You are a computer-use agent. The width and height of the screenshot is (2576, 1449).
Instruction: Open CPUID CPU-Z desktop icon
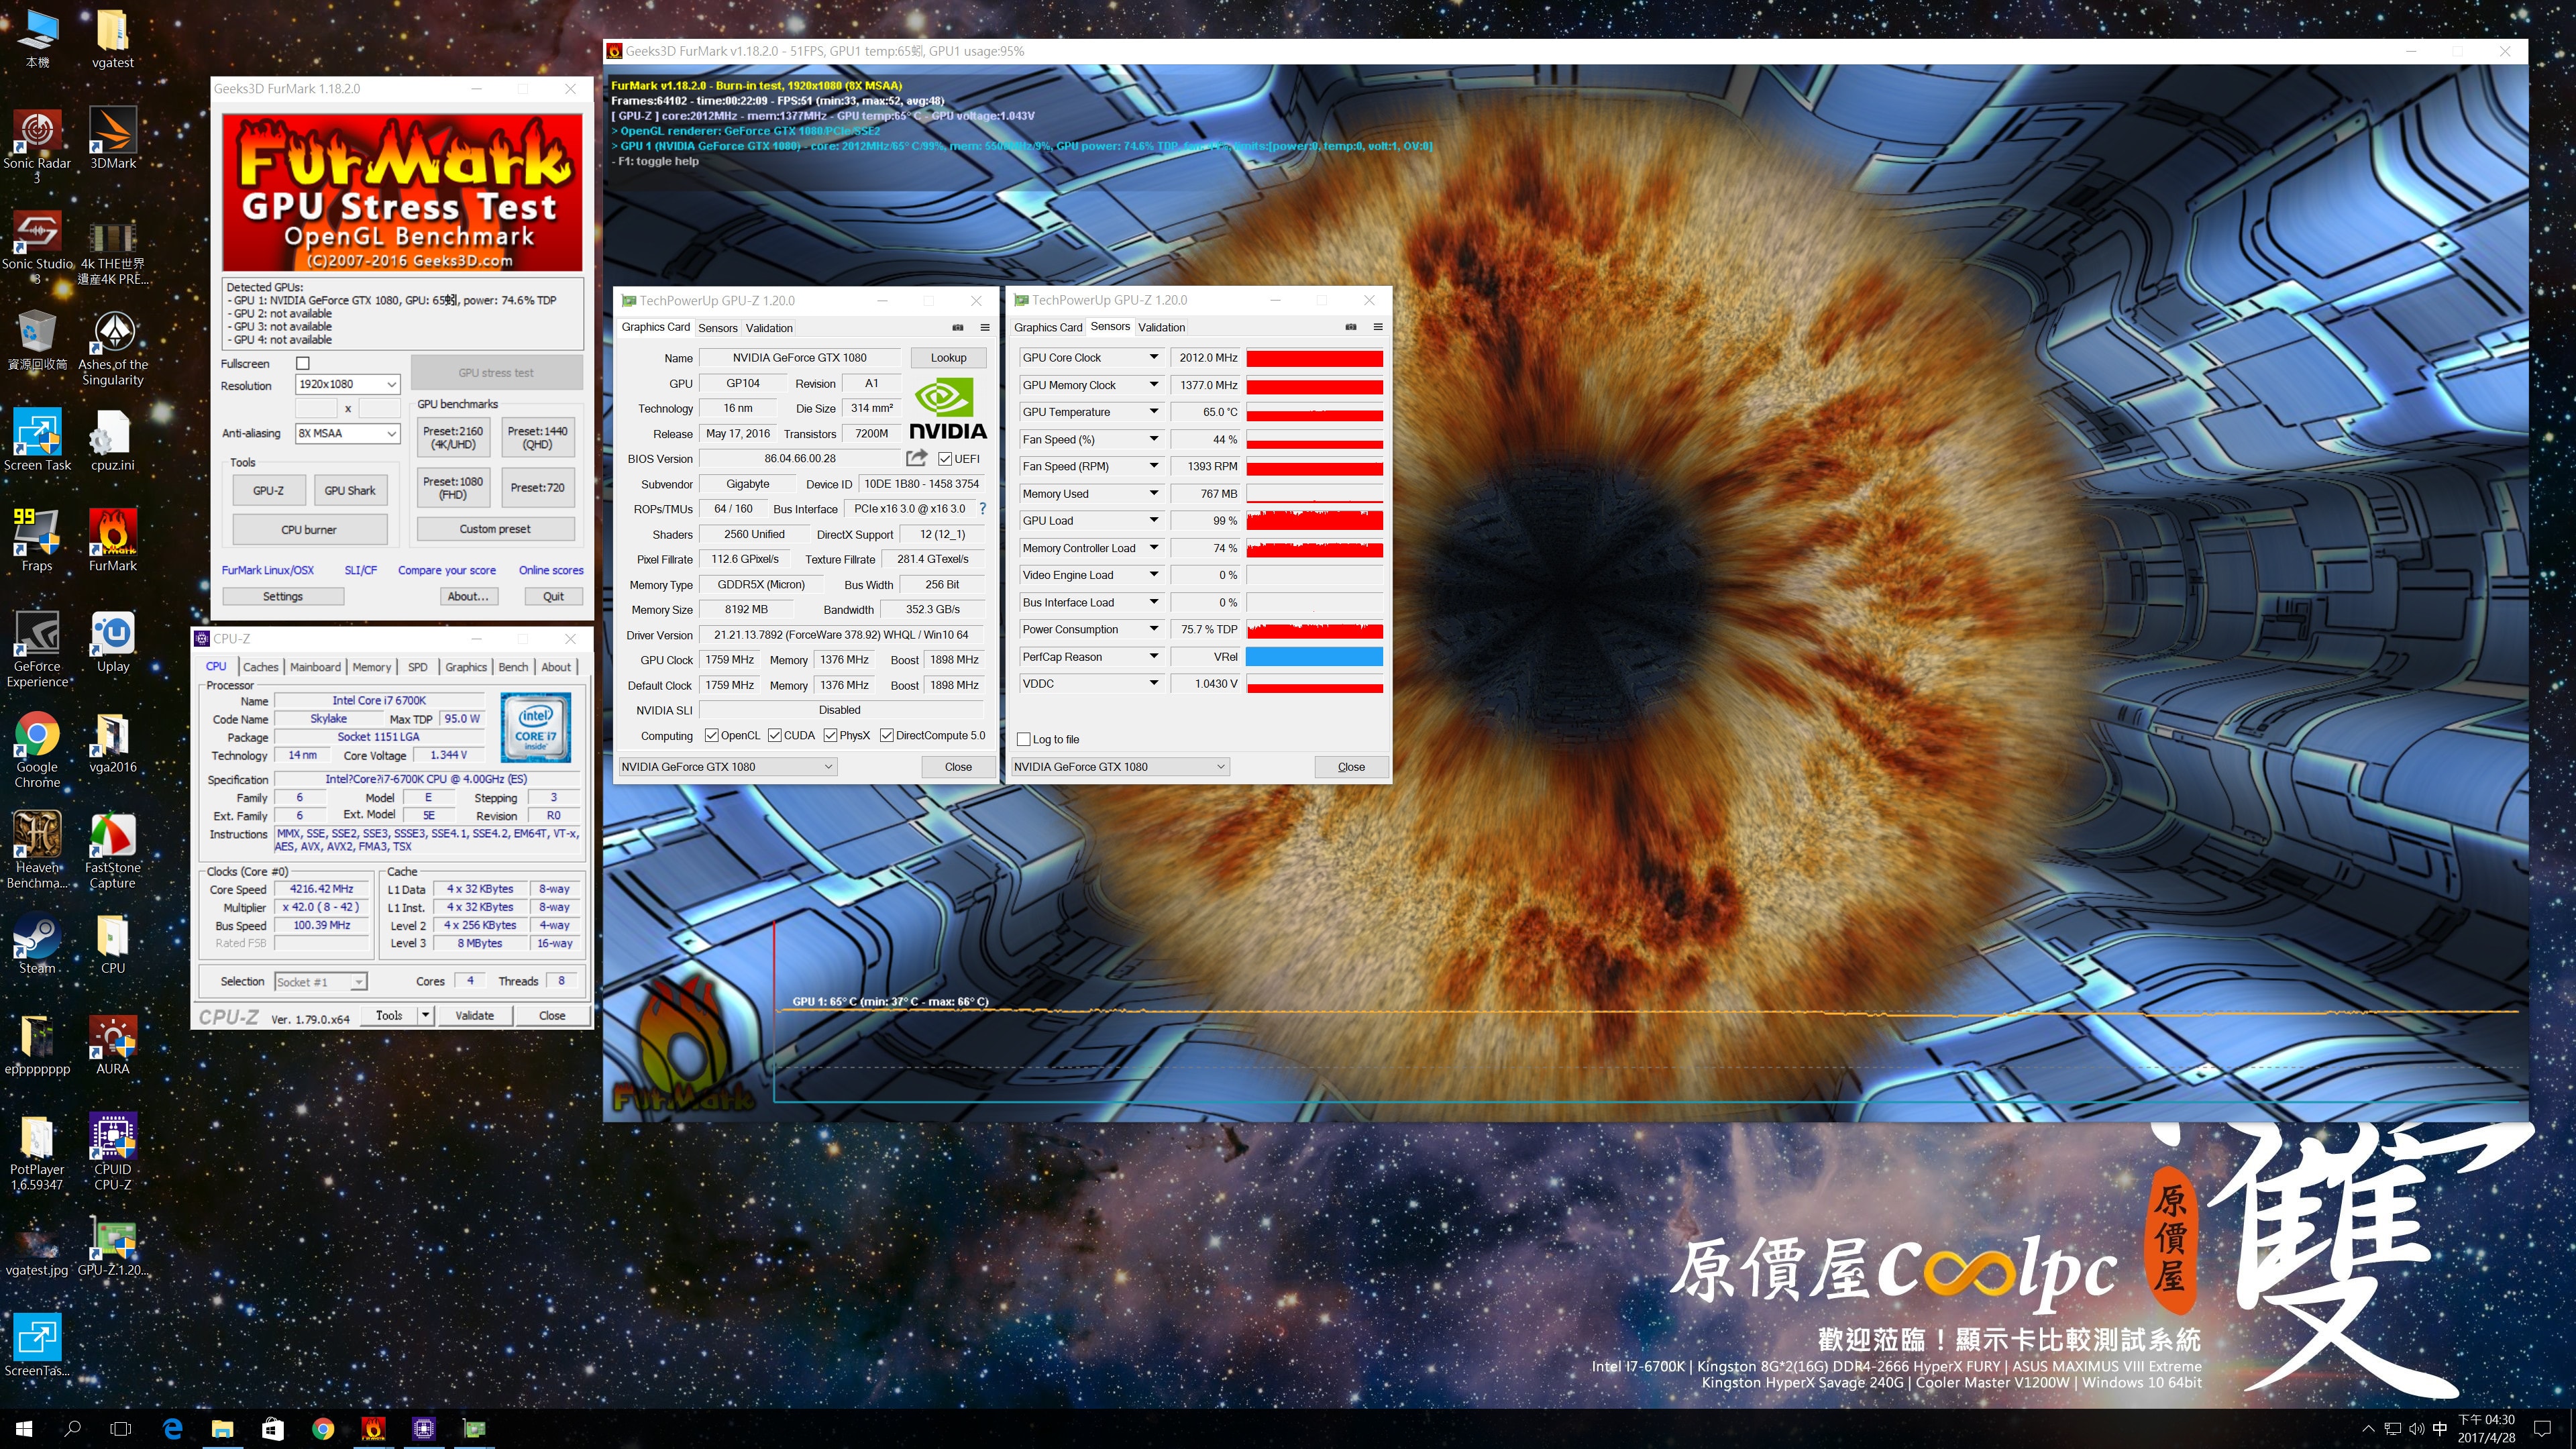click(x=113, y=1152)
